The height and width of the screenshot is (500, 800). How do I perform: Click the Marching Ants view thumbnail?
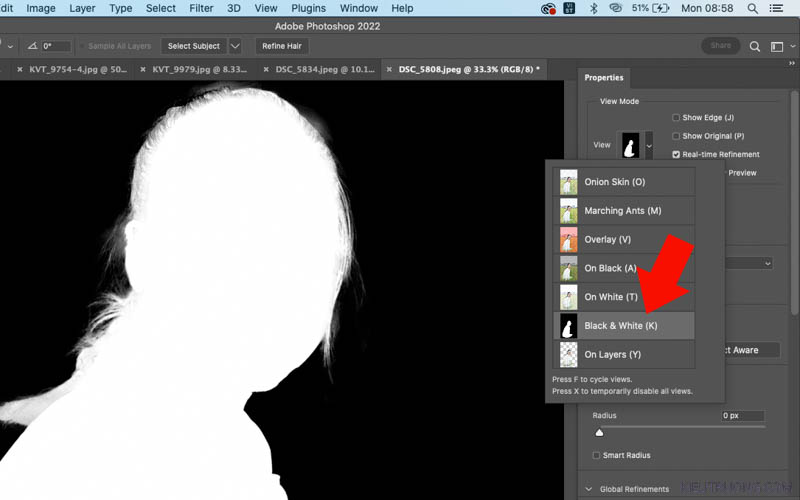(x=568, y=211)
